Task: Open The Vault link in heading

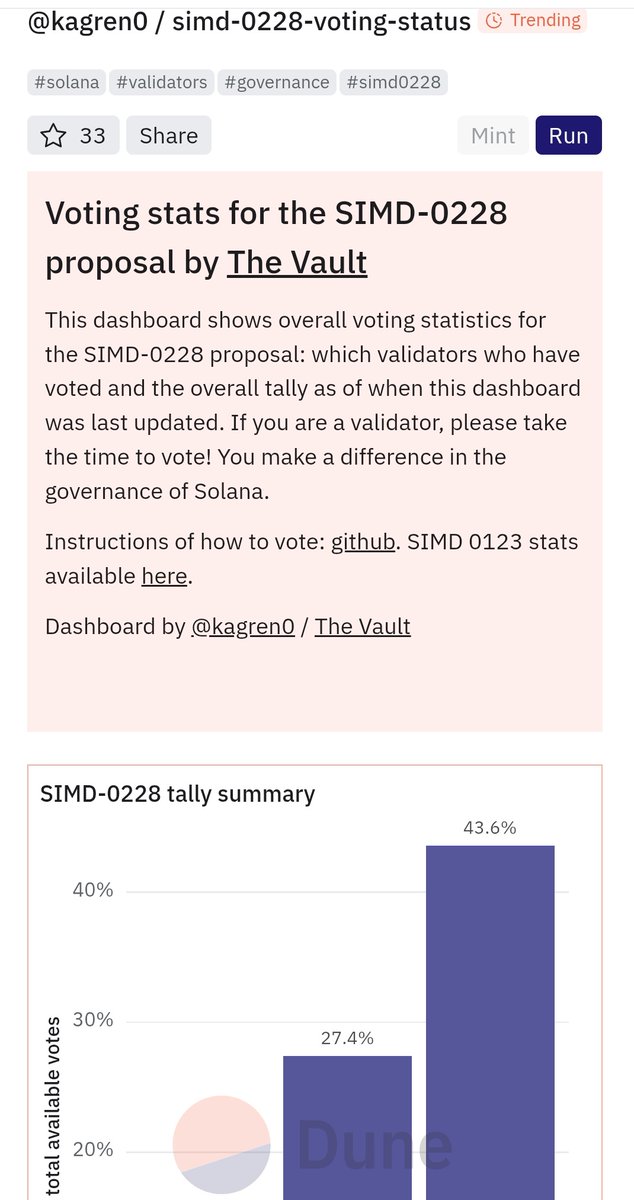Action: [x=297, y=262]
